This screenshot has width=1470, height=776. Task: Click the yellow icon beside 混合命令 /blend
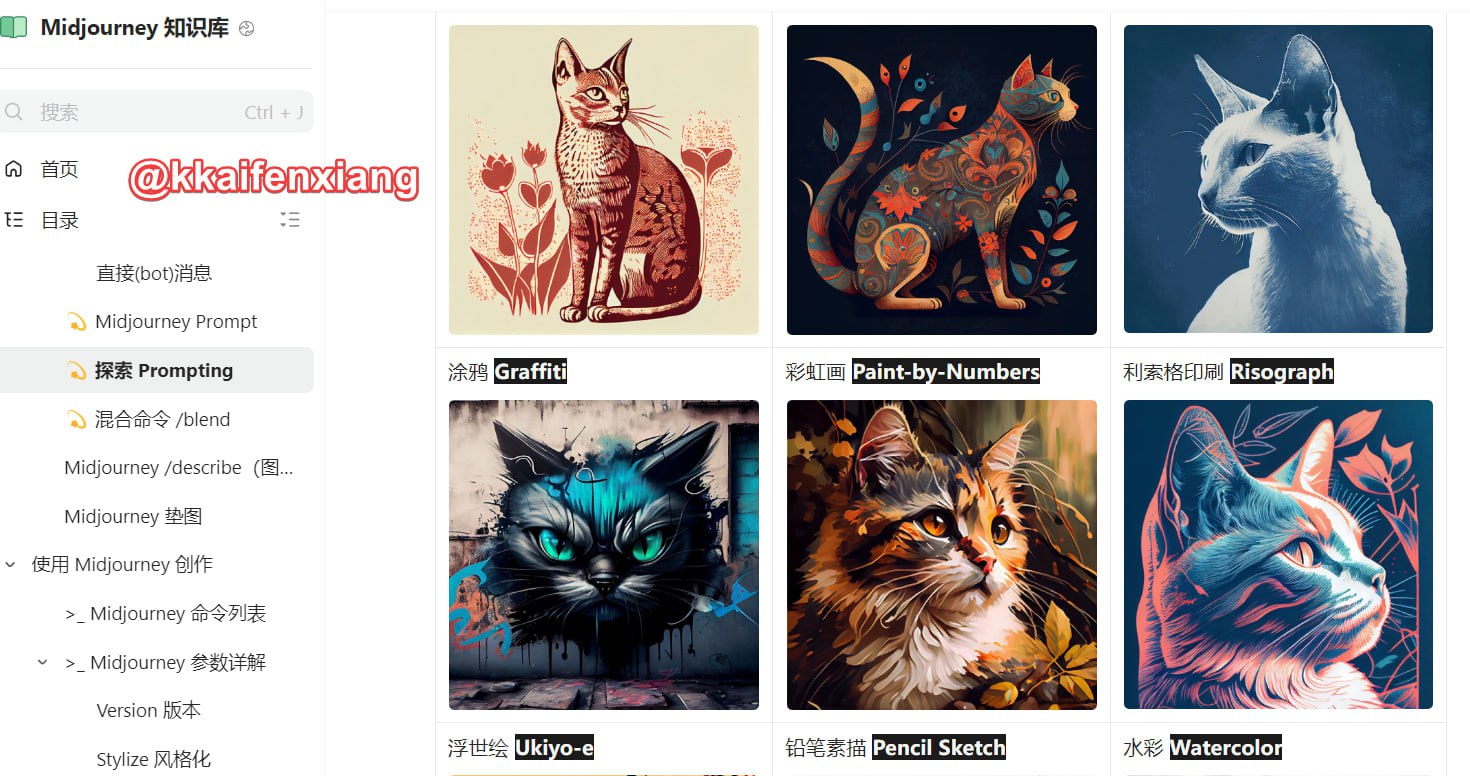[x=76, y=420]
